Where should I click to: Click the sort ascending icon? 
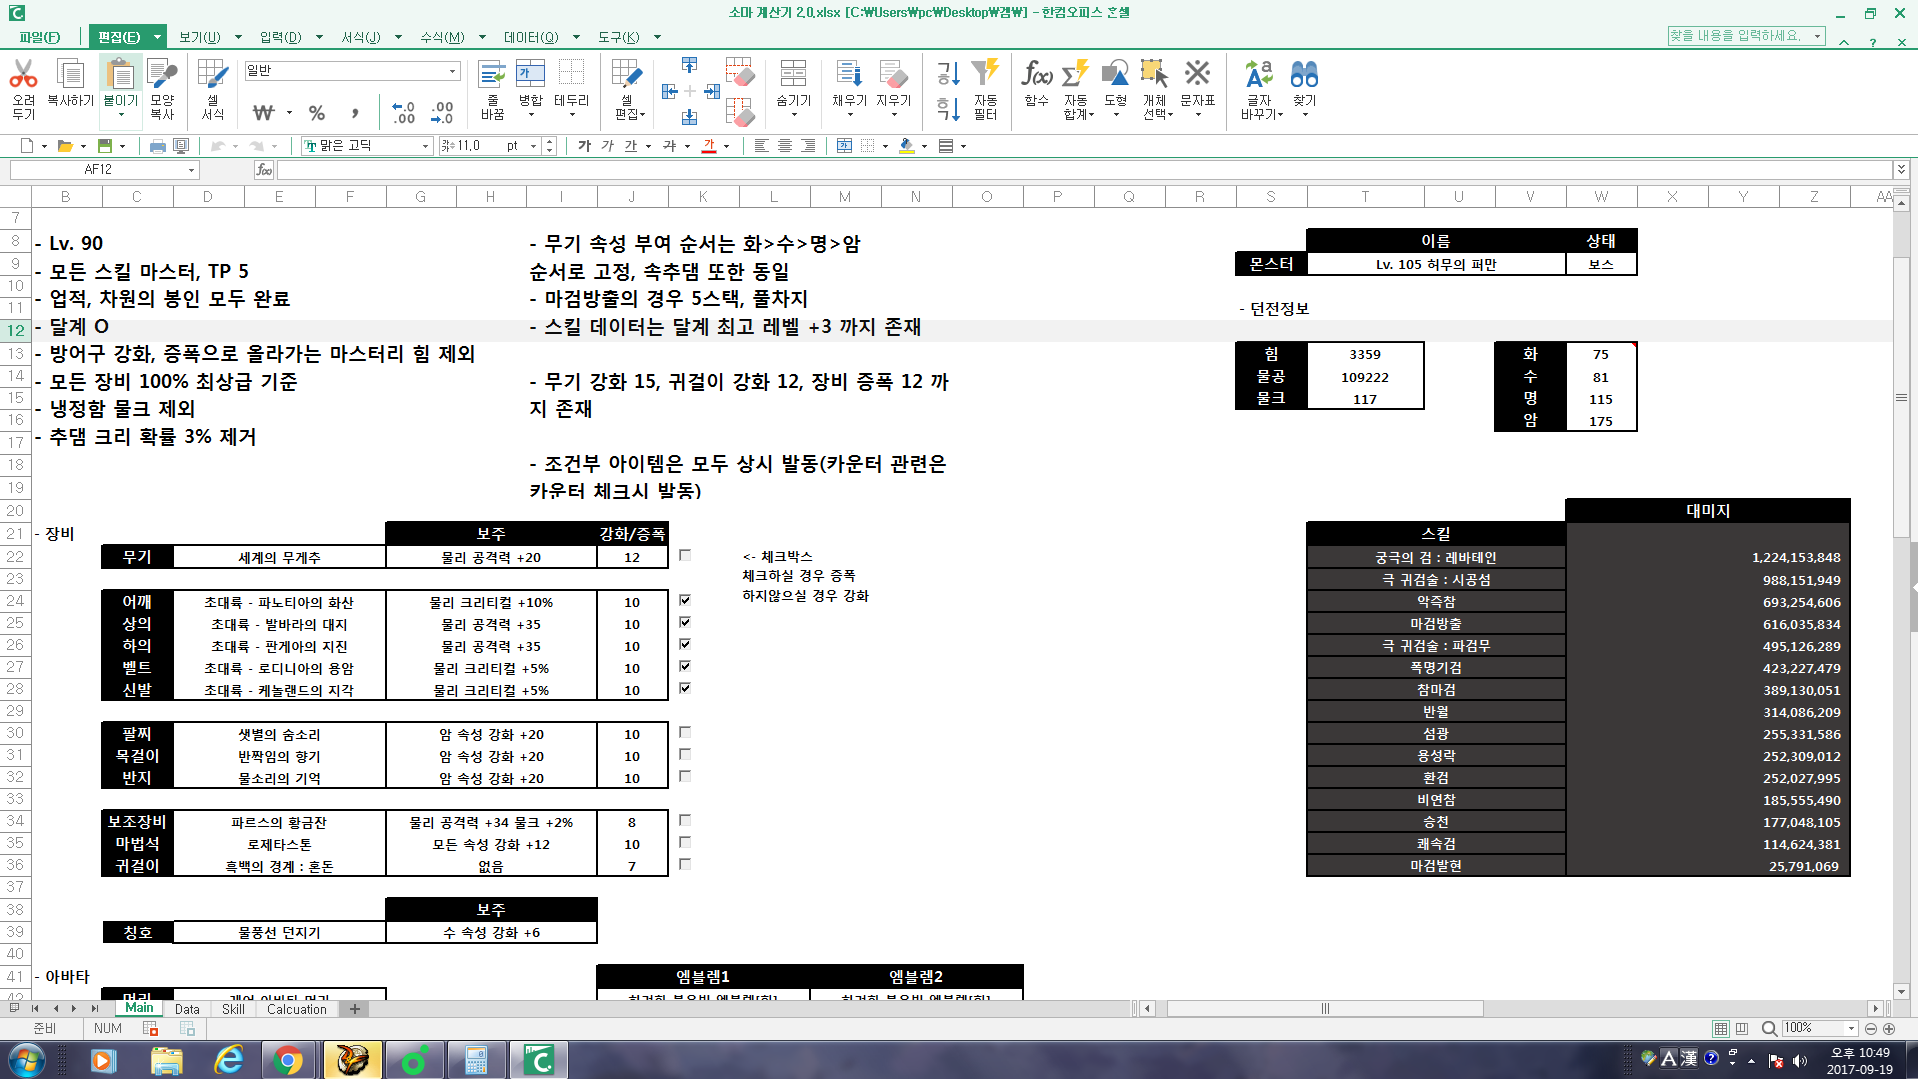tap(948, 73)
